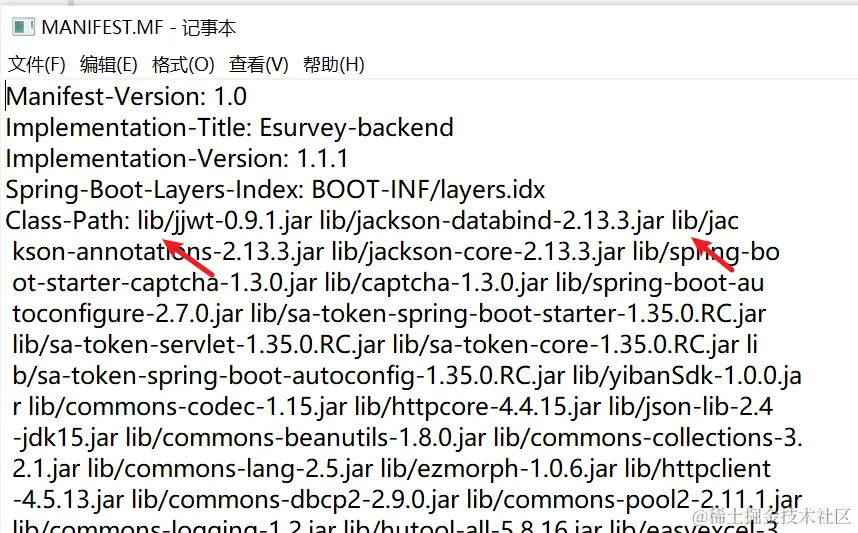
Task: Click the 'Spring-Boot-Layers-Index:' key text
Action: point(155,190)
